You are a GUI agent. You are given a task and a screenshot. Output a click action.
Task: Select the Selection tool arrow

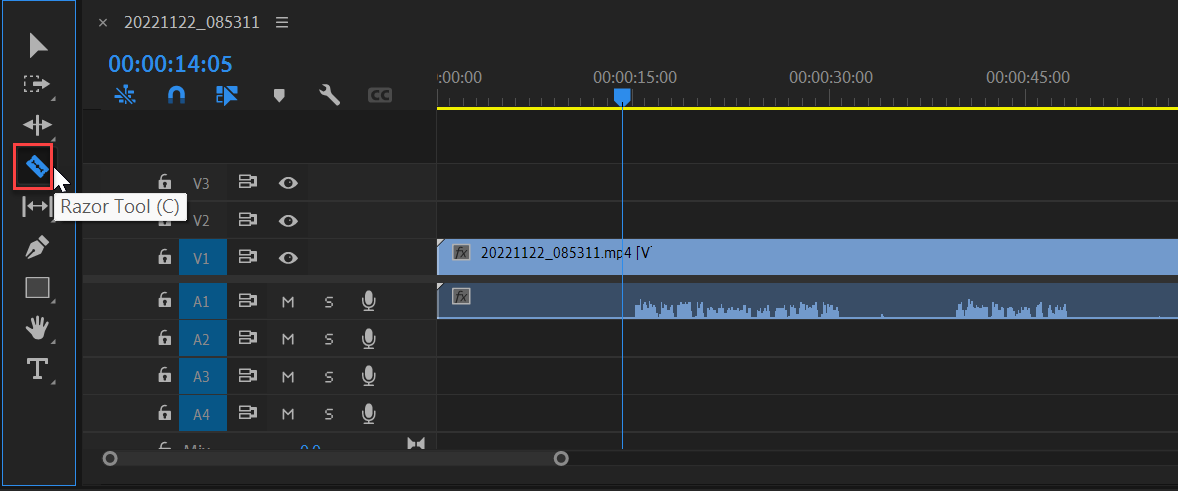point(38,45)
